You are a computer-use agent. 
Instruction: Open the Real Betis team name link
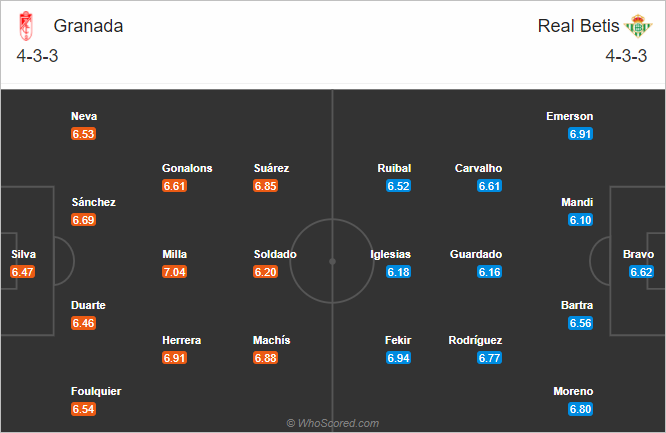[x=578, y=26]
